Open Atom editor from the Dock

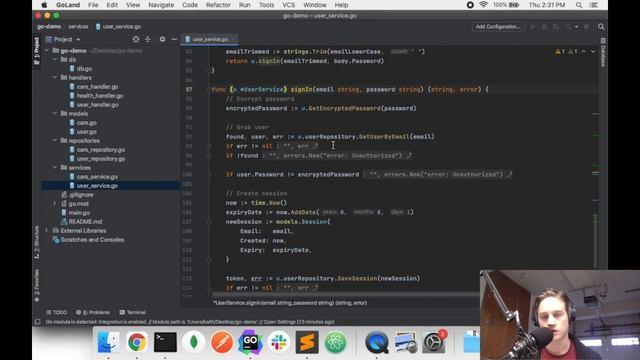[x=336, y=342]
